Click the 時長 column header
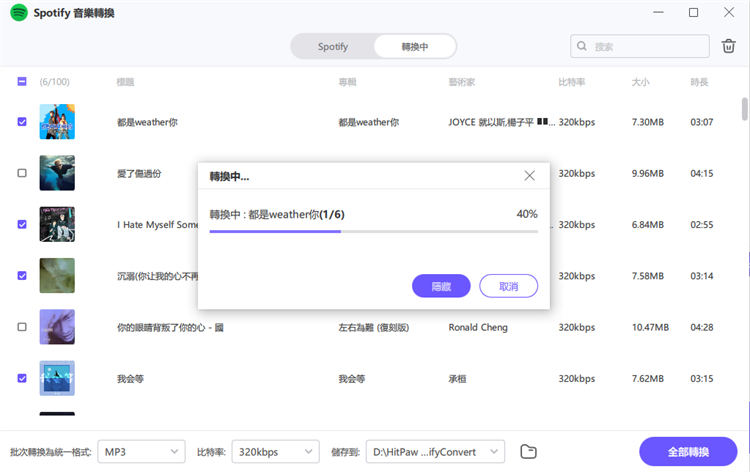750x472 pixels. (x=699, y=82)
